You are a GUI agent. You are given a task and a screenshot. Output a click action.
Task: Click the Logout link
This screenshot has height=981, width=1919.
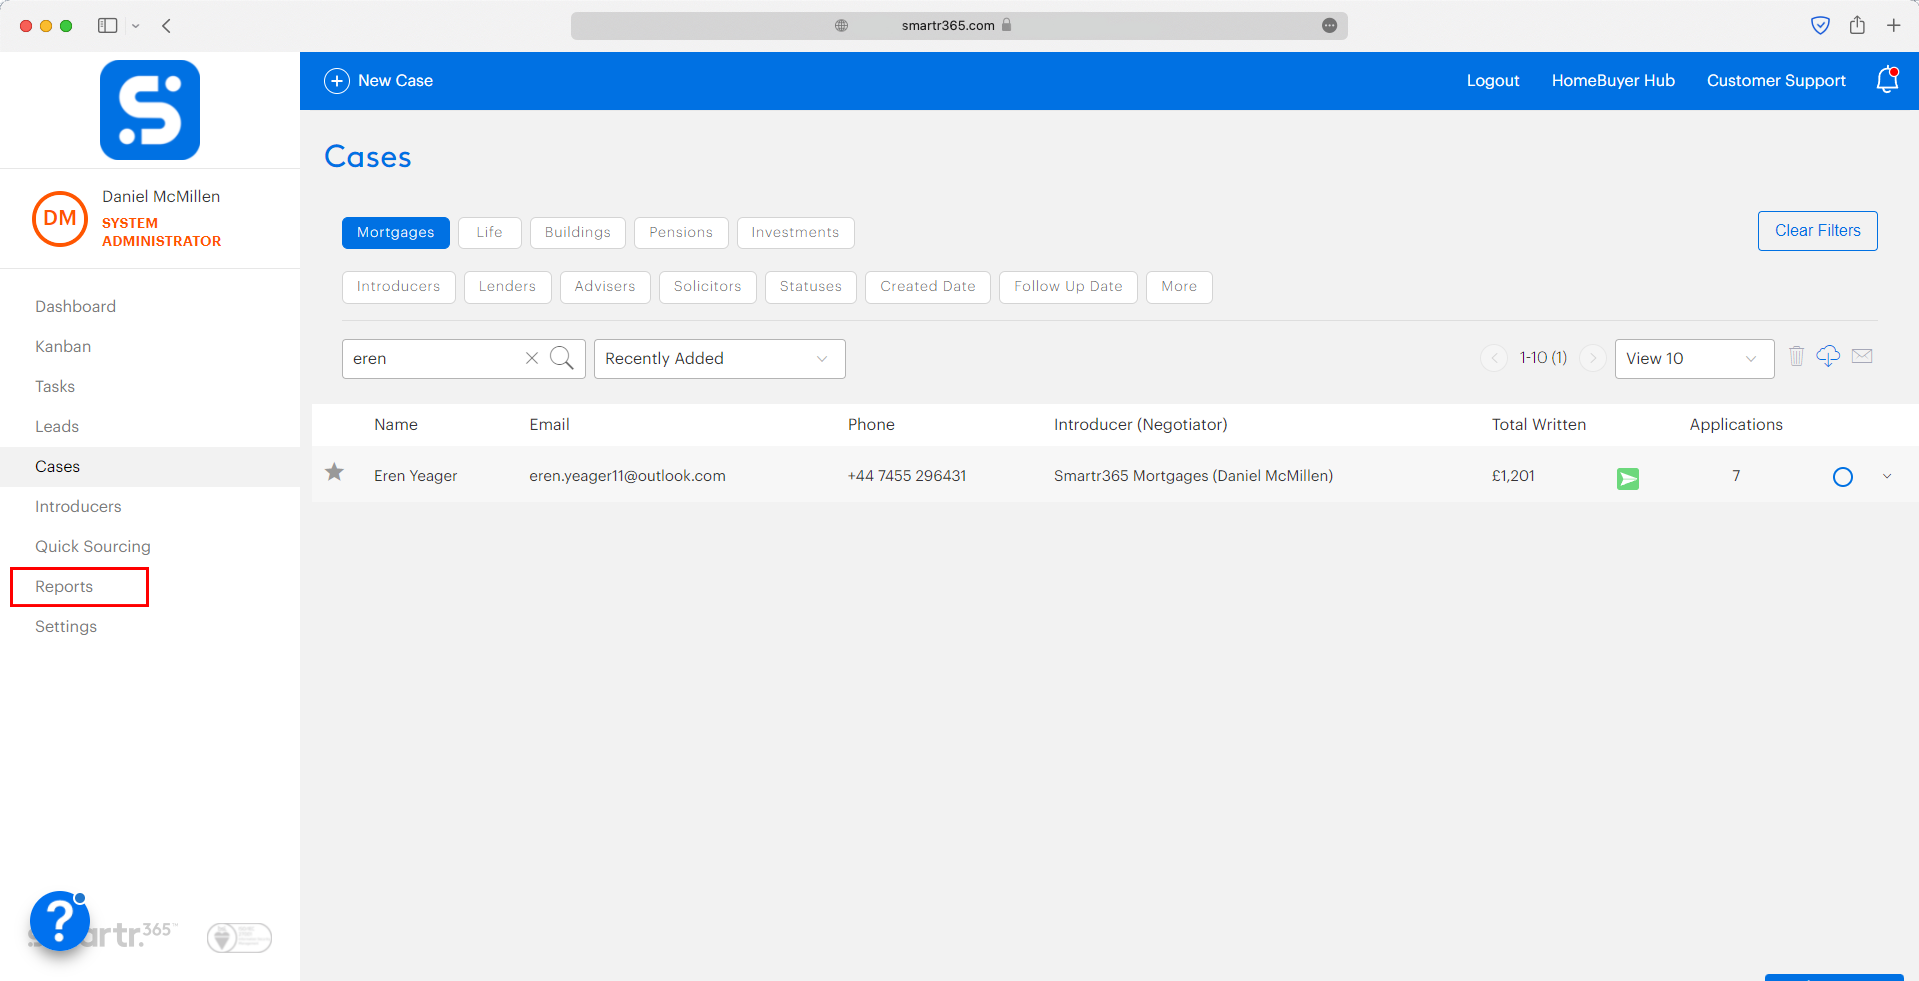[x=1493, y=81]
